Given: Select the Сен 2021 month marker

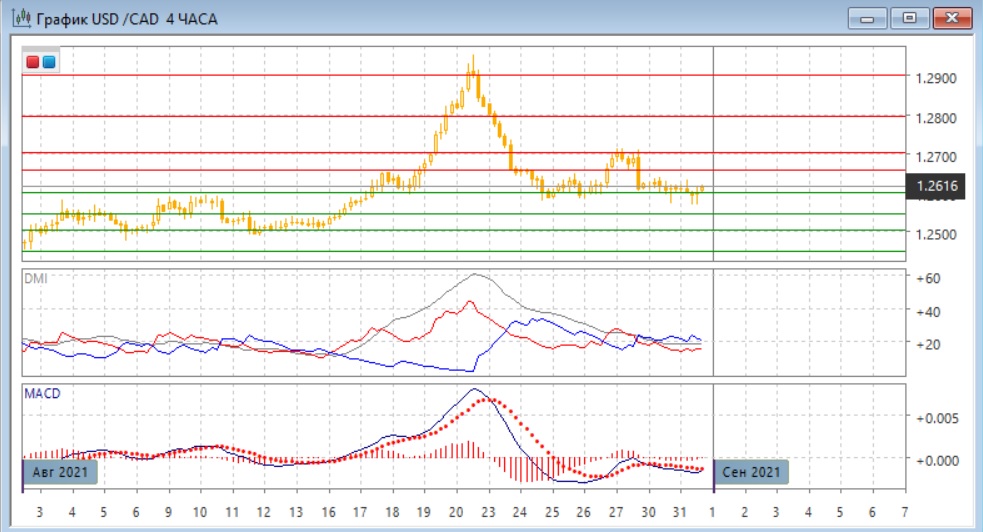Looking at the screenshot, I should (x=752, y=472).
